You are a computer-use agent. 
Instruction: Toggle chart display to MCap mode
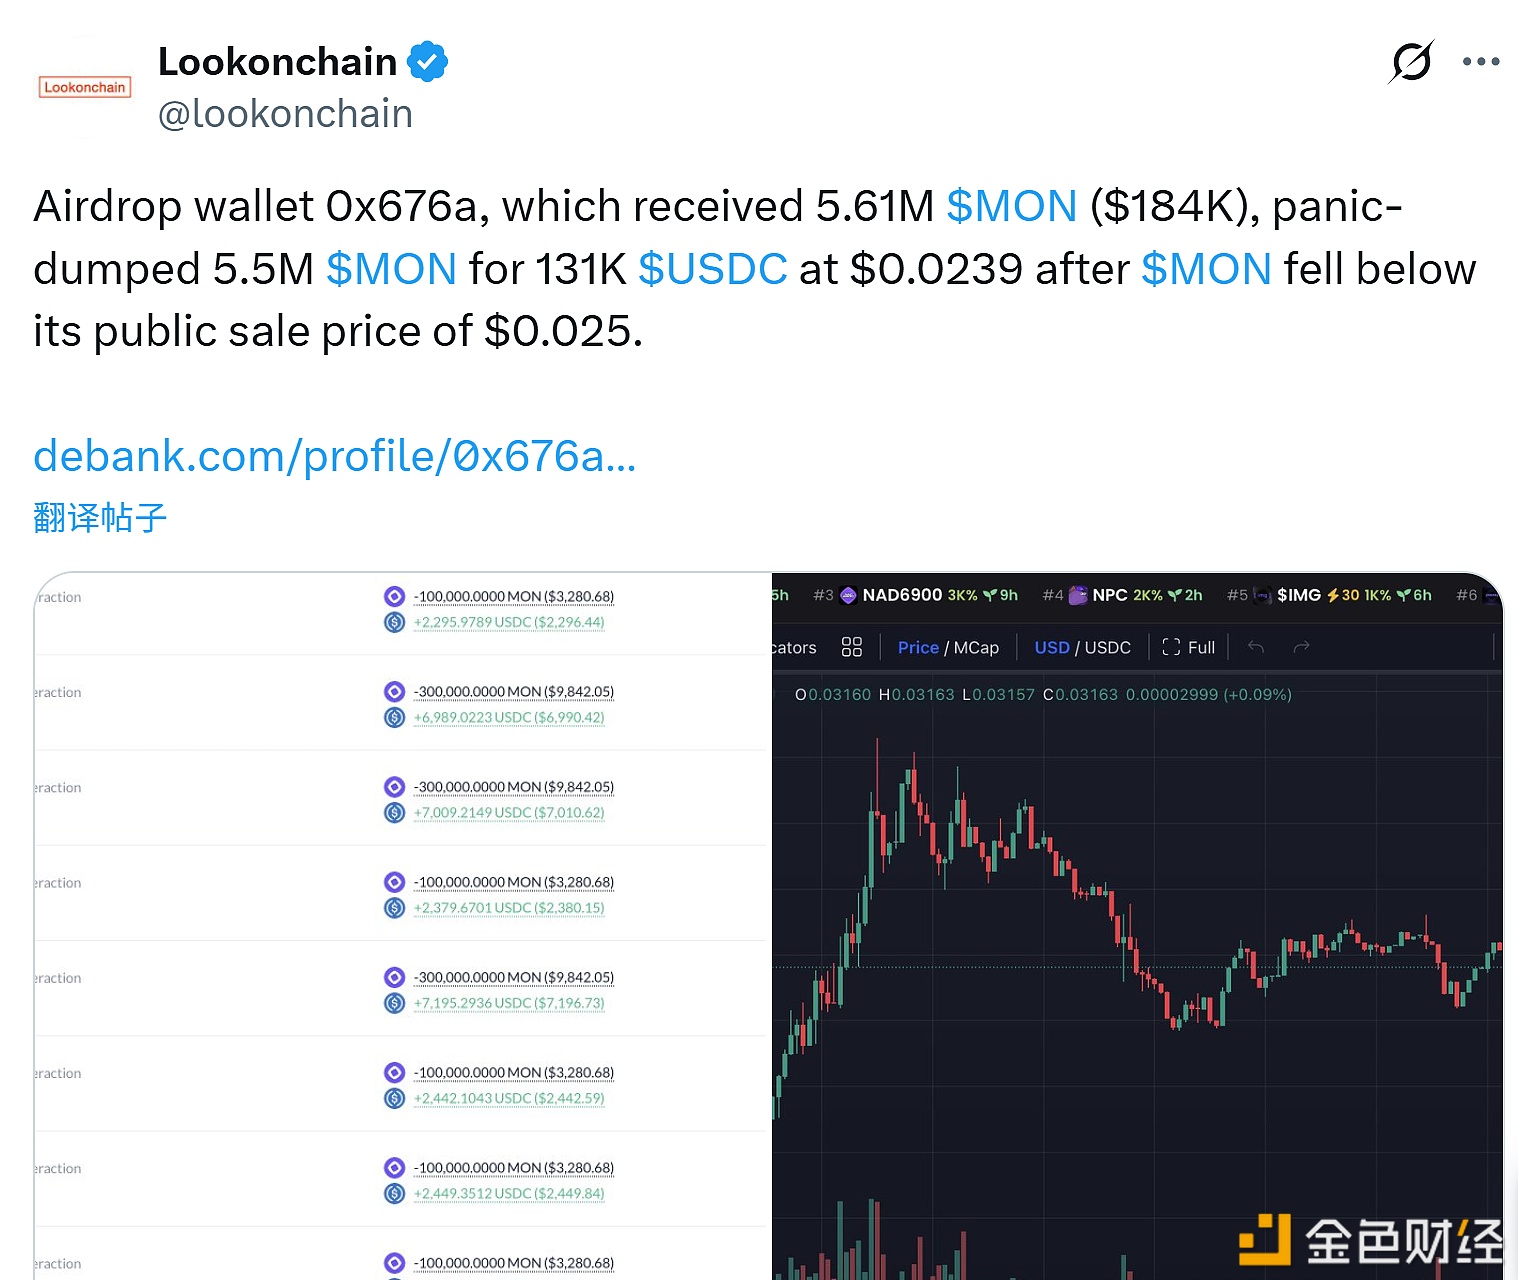(975, 647)
